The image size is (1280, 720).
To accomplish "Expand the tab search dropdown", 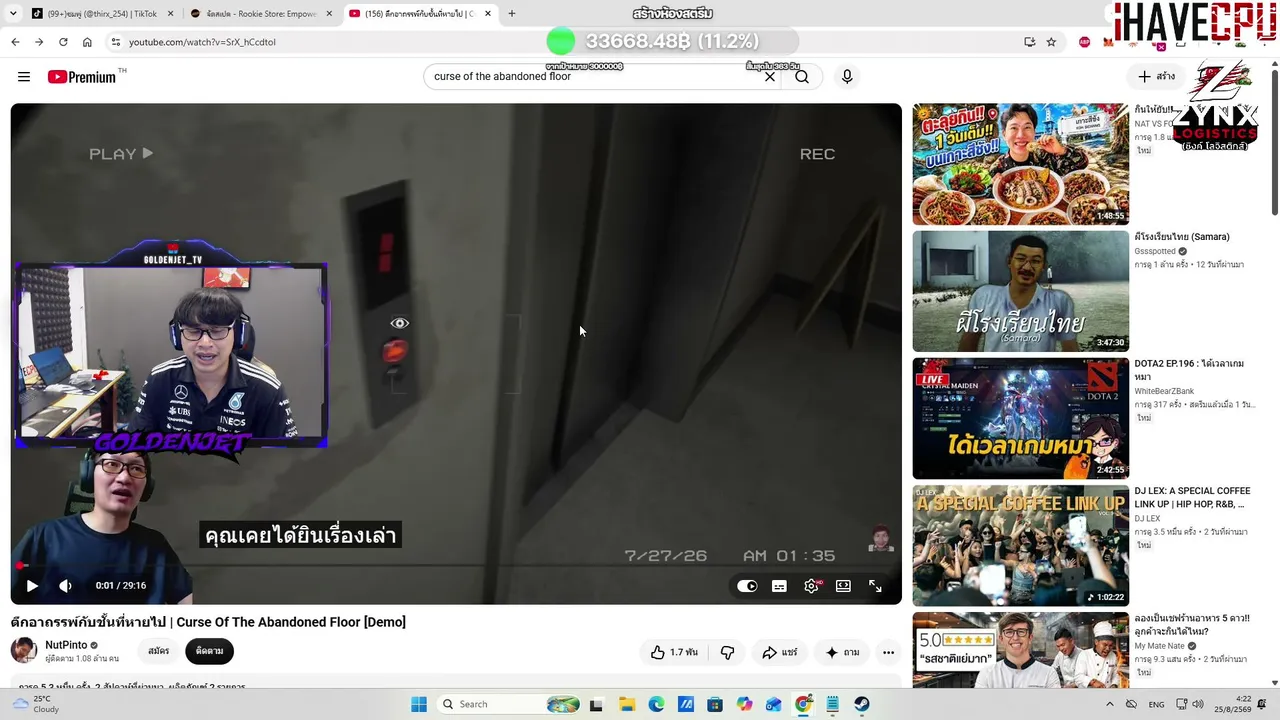I will point(14,14).
